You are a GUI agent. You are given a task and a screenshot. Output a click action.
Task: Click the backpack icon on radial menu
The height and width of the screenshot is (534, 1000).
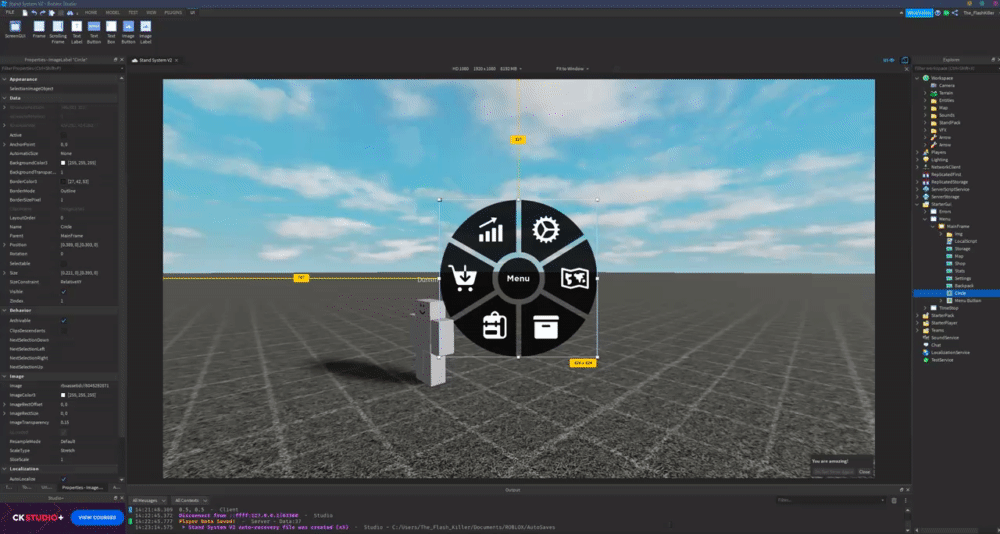[x=495, y=325]
